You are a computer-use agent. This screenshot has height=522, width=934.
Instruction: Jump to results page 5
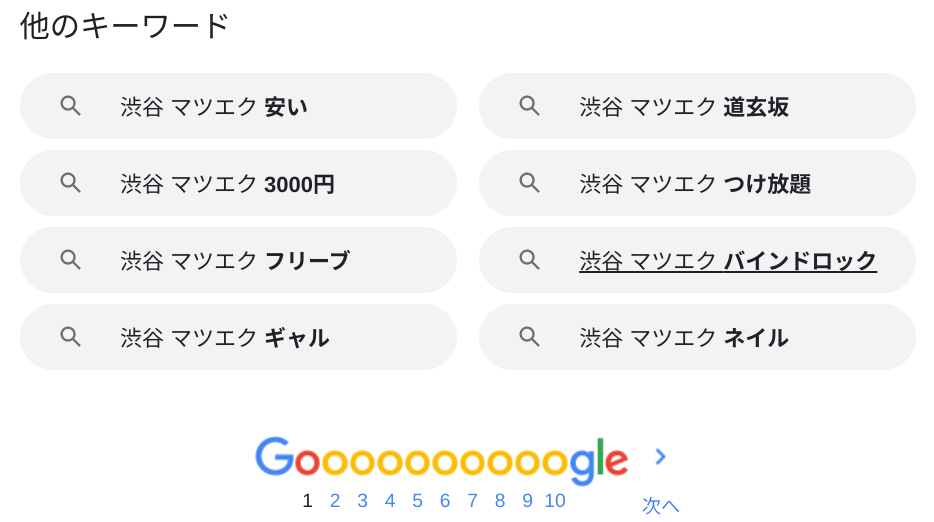click(x=417, y=501)
